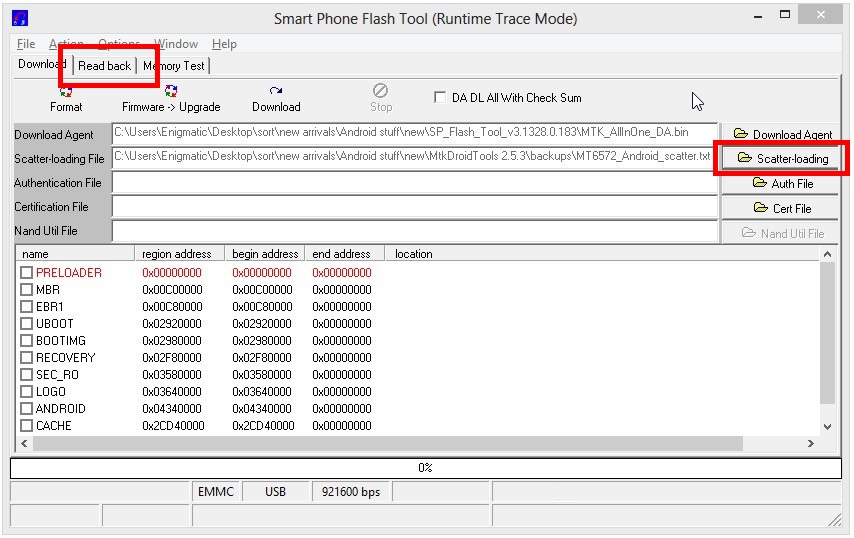This screenshot has width=854, height=538.
Task: Switch to the Memory Test tab
Action: [x=174, y=66]
